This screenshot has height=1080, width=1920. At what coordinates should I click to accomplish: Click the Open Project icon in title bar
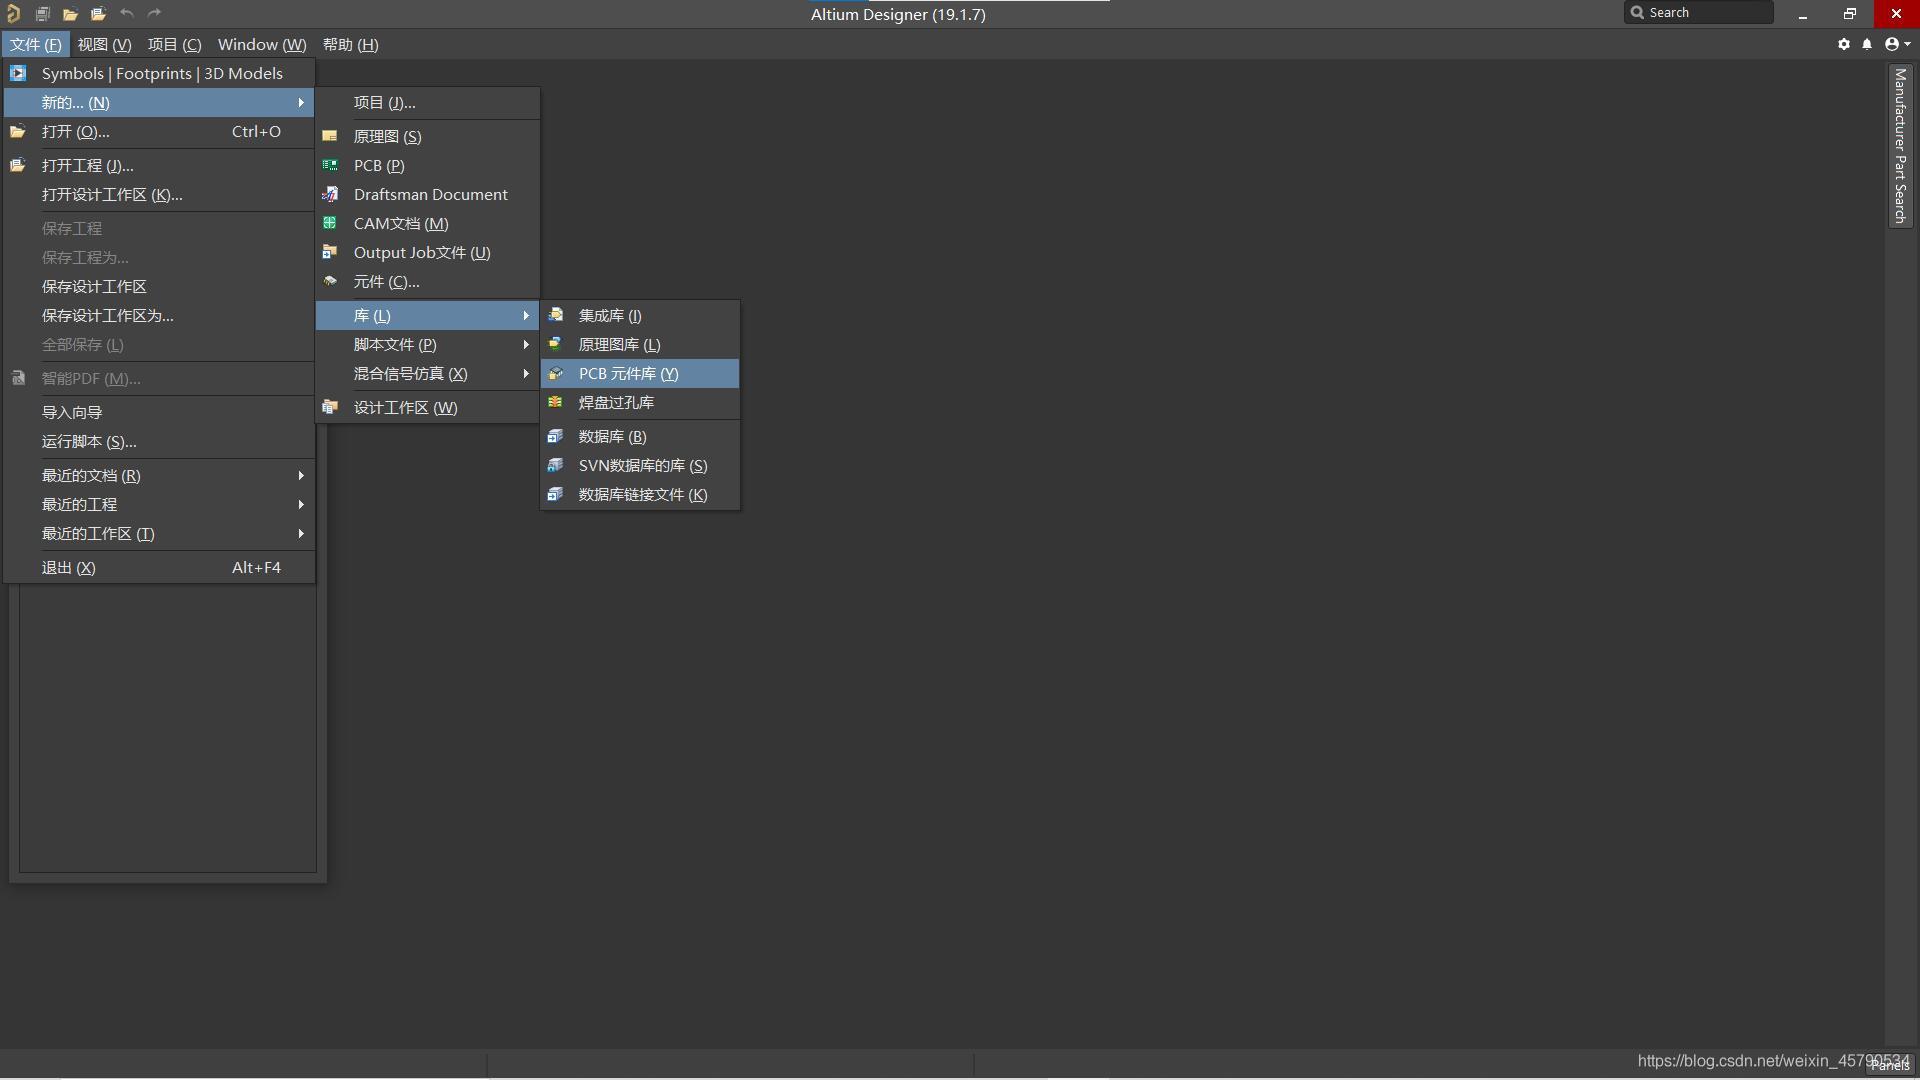coord(98,14)
